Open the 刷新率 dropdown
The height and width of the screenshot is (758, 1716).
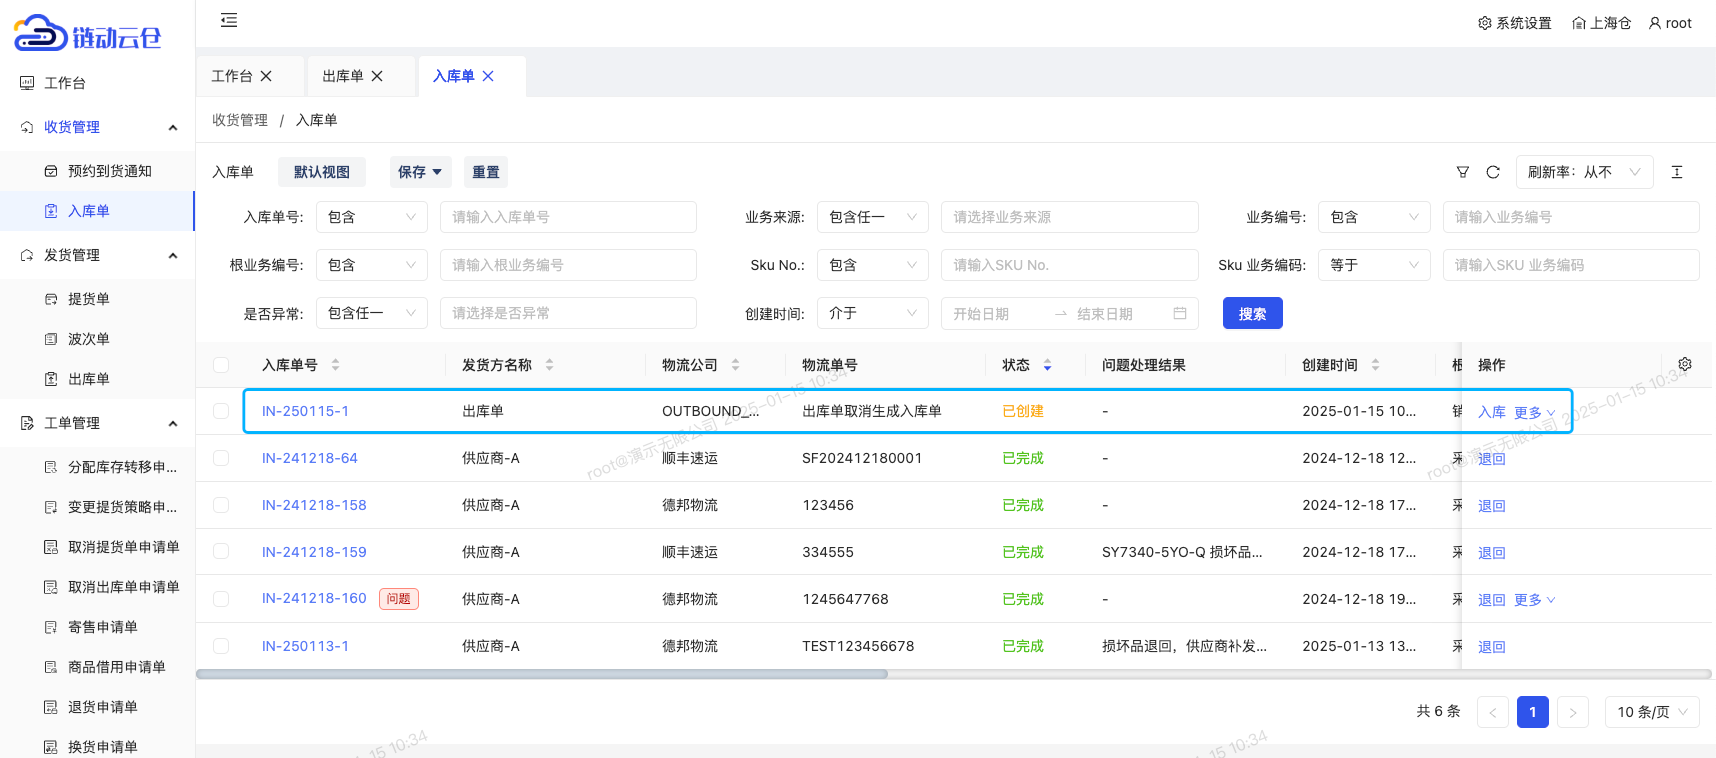click(1584, 172)
